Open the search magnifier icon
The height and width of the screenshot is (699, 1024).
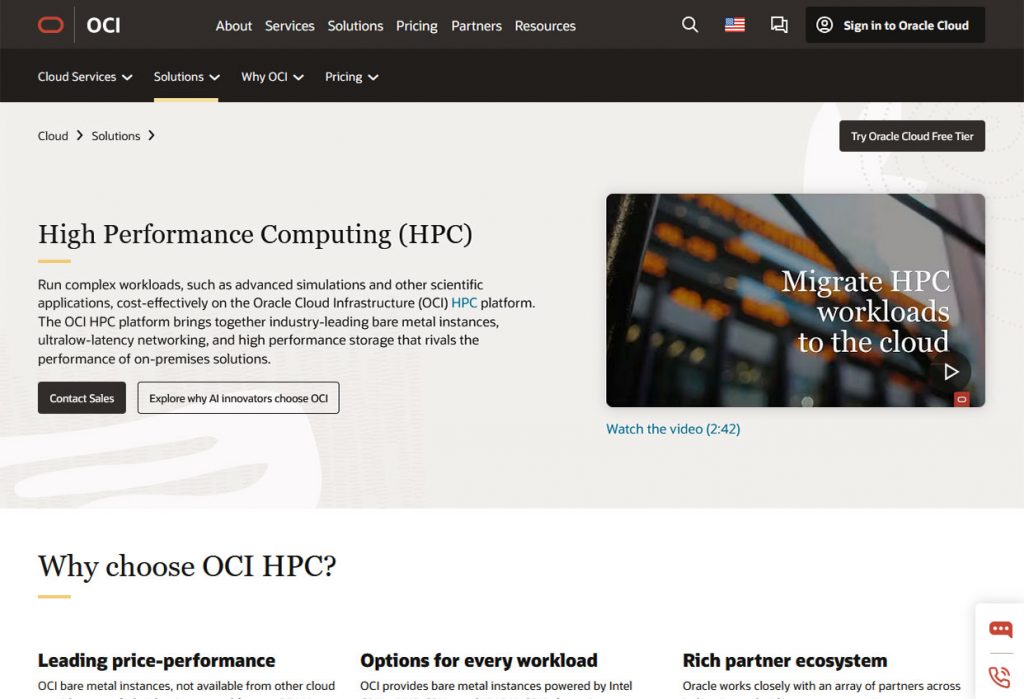click(x=690, y=25)
